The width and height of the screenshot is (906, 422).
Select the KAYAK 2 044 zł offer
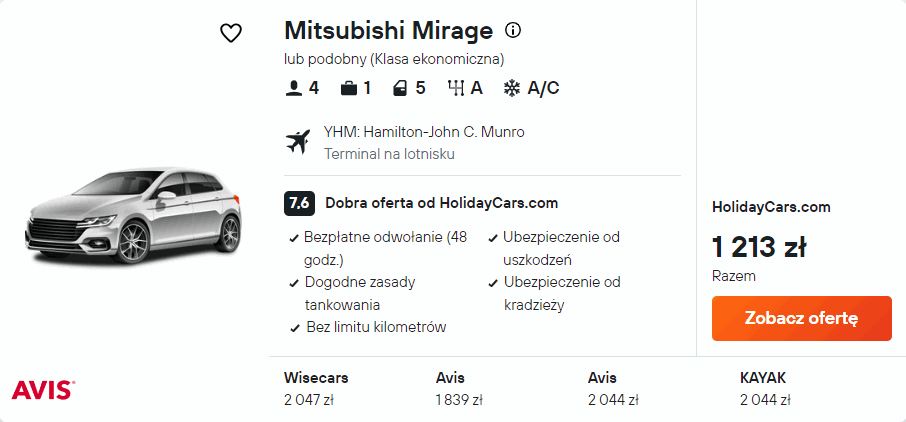pos(765,389)
